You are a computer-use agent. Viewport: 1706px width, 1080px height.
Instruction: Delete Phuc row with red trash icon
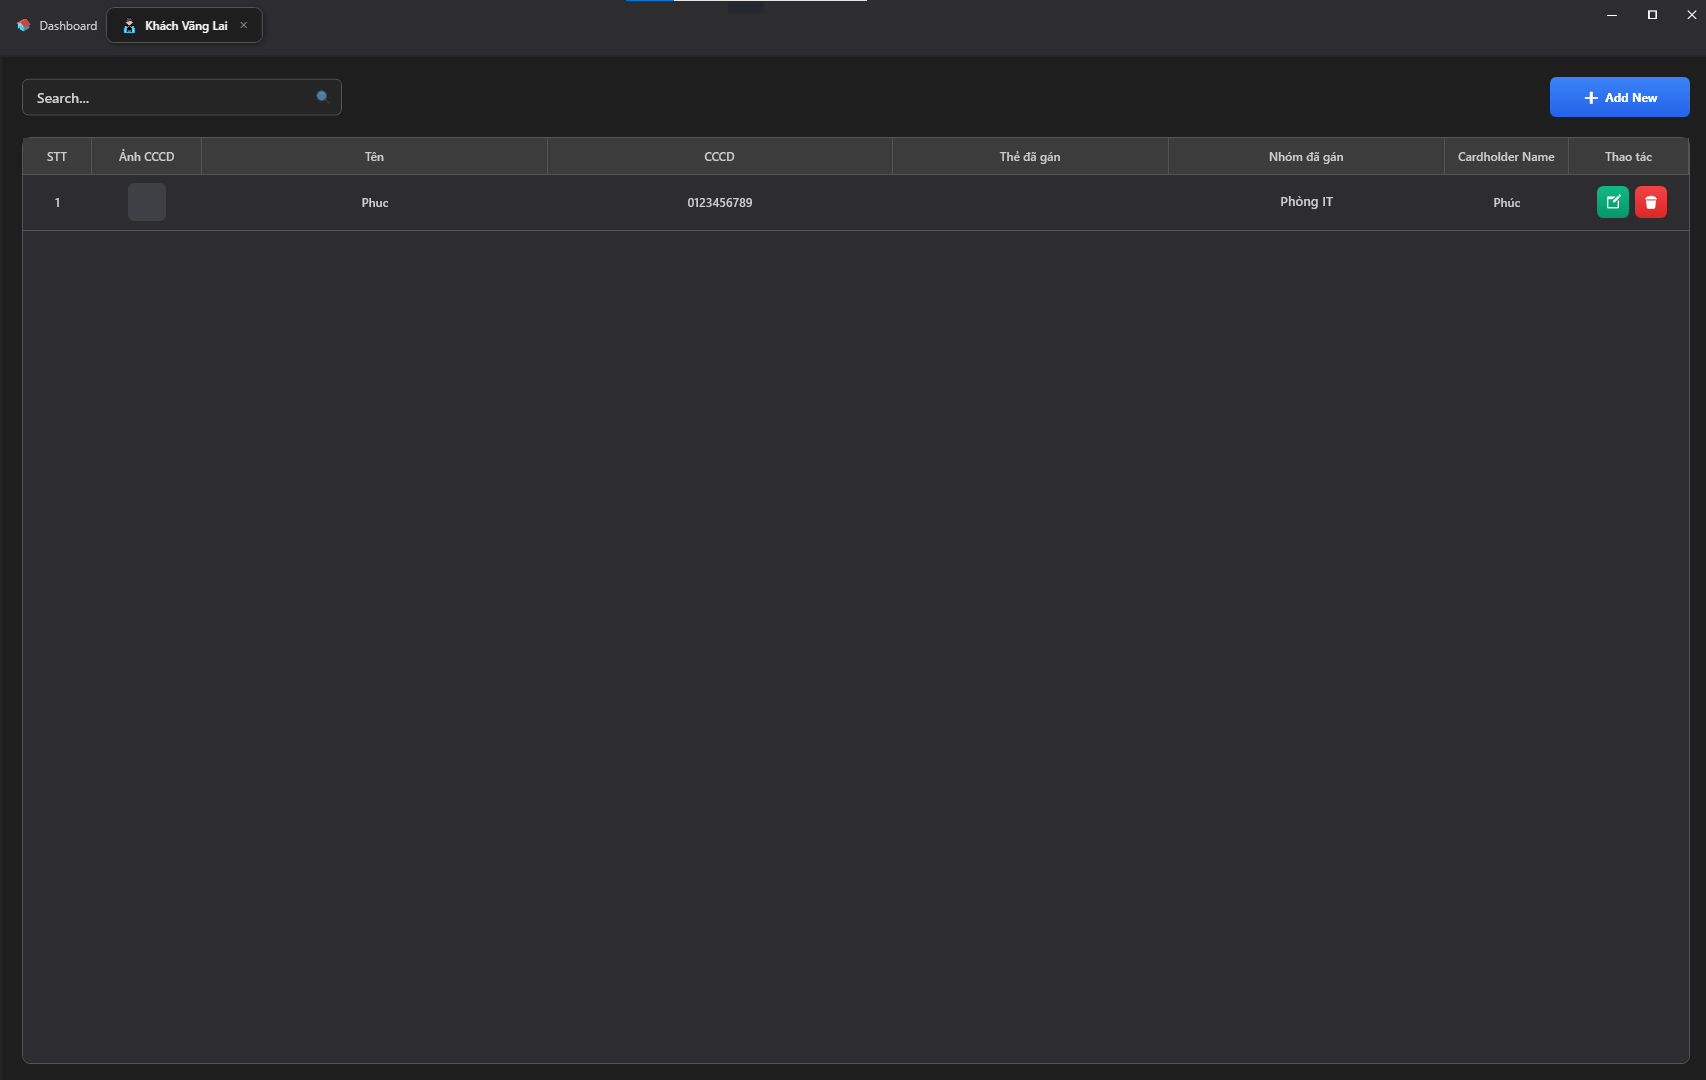(x=1650, y=202)
